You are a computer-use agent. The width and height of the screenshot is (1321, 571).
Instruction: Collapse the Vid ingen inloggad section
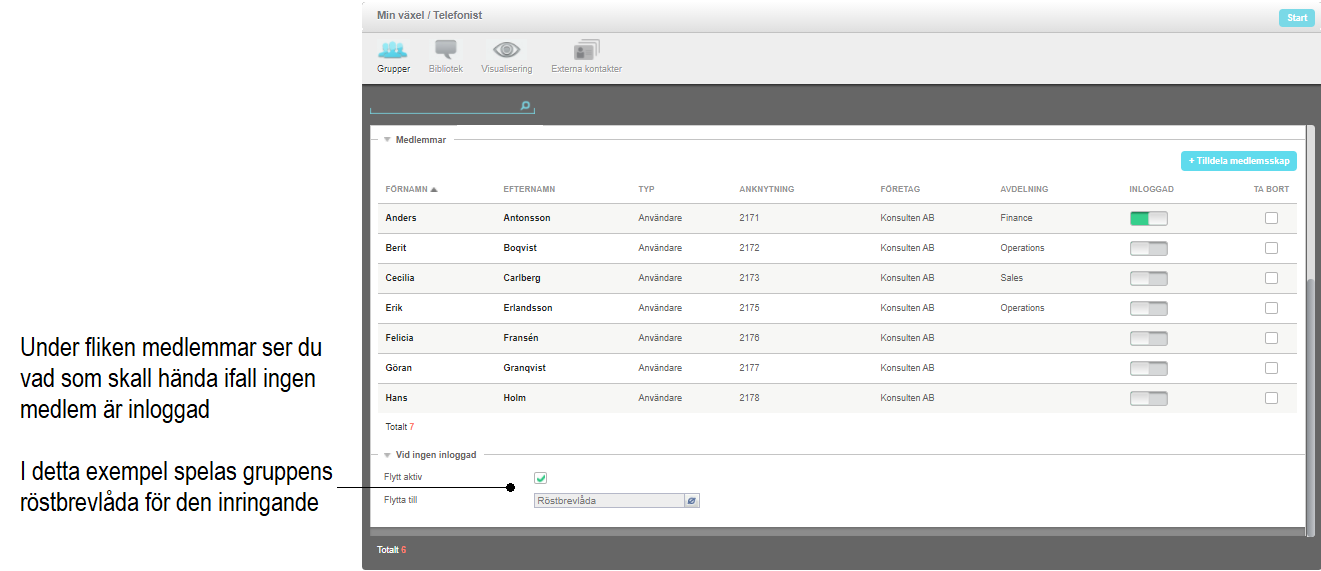pyautogui.click(x=387, y=454)
